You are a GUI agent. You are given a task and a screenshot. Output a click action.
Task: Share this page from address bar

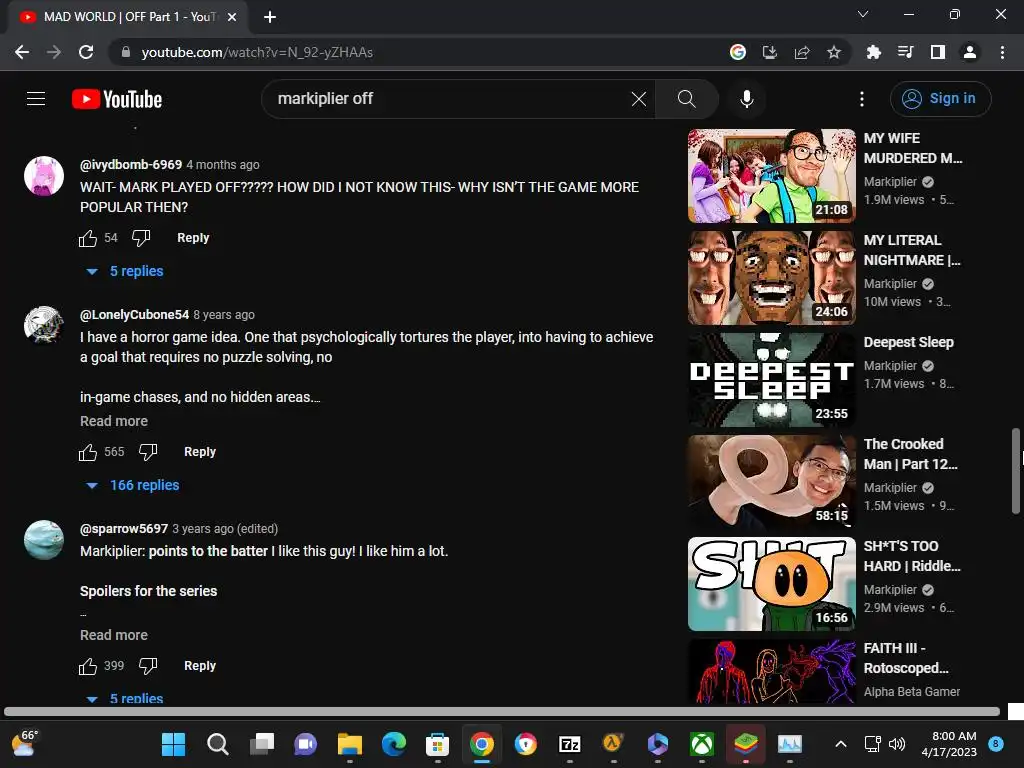pyautogui.click(x=801, y=52)
